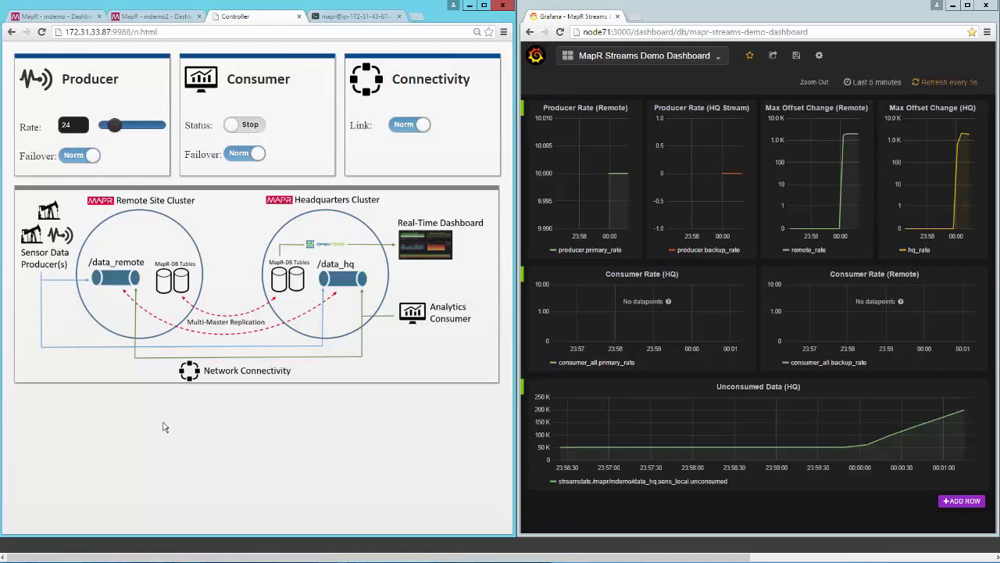The height and width of the screenshot is (563, 1000).
Task: Click the Headquarters MapR-DB Tables icon
Action: 288,279
